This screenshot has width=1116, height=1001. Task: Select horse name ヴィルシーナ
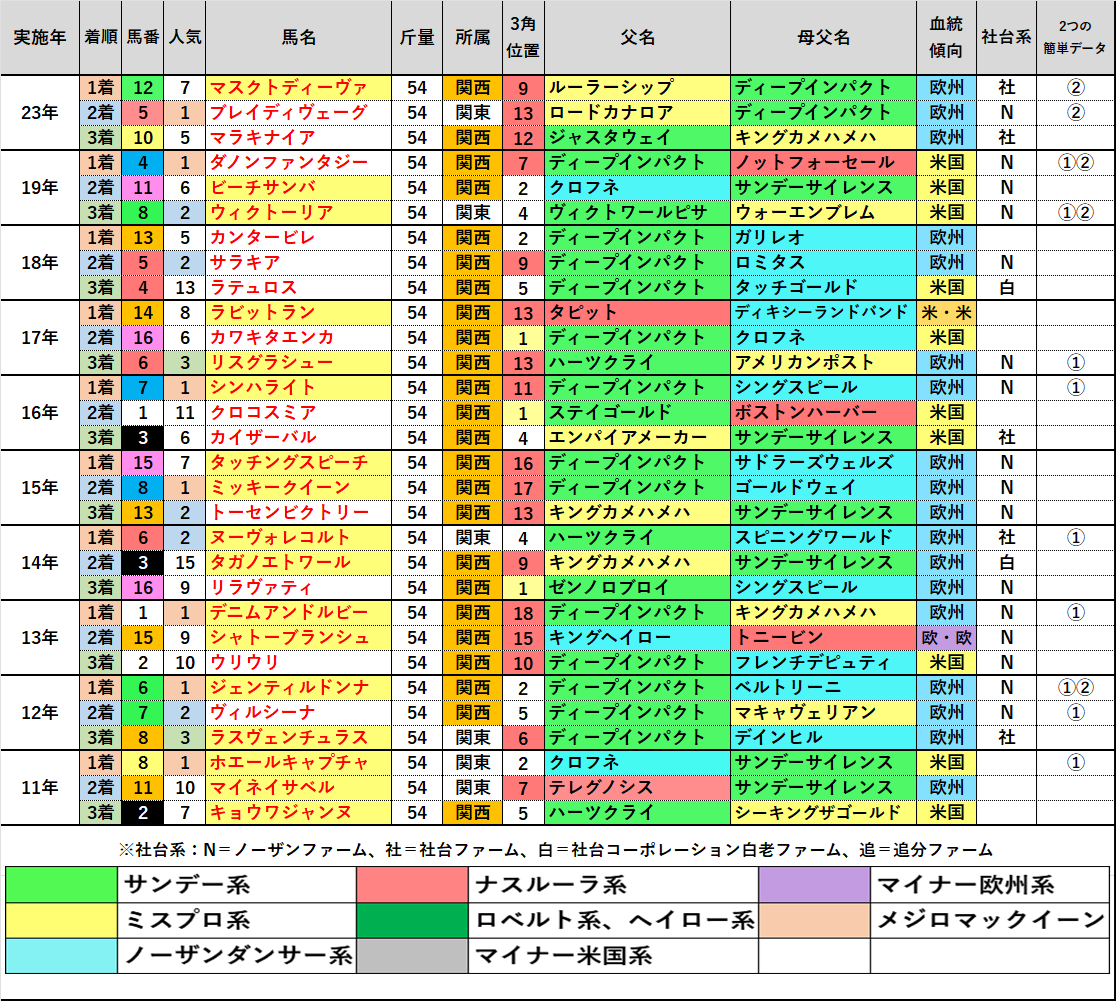pyautogui.click(x=298, y=713)
